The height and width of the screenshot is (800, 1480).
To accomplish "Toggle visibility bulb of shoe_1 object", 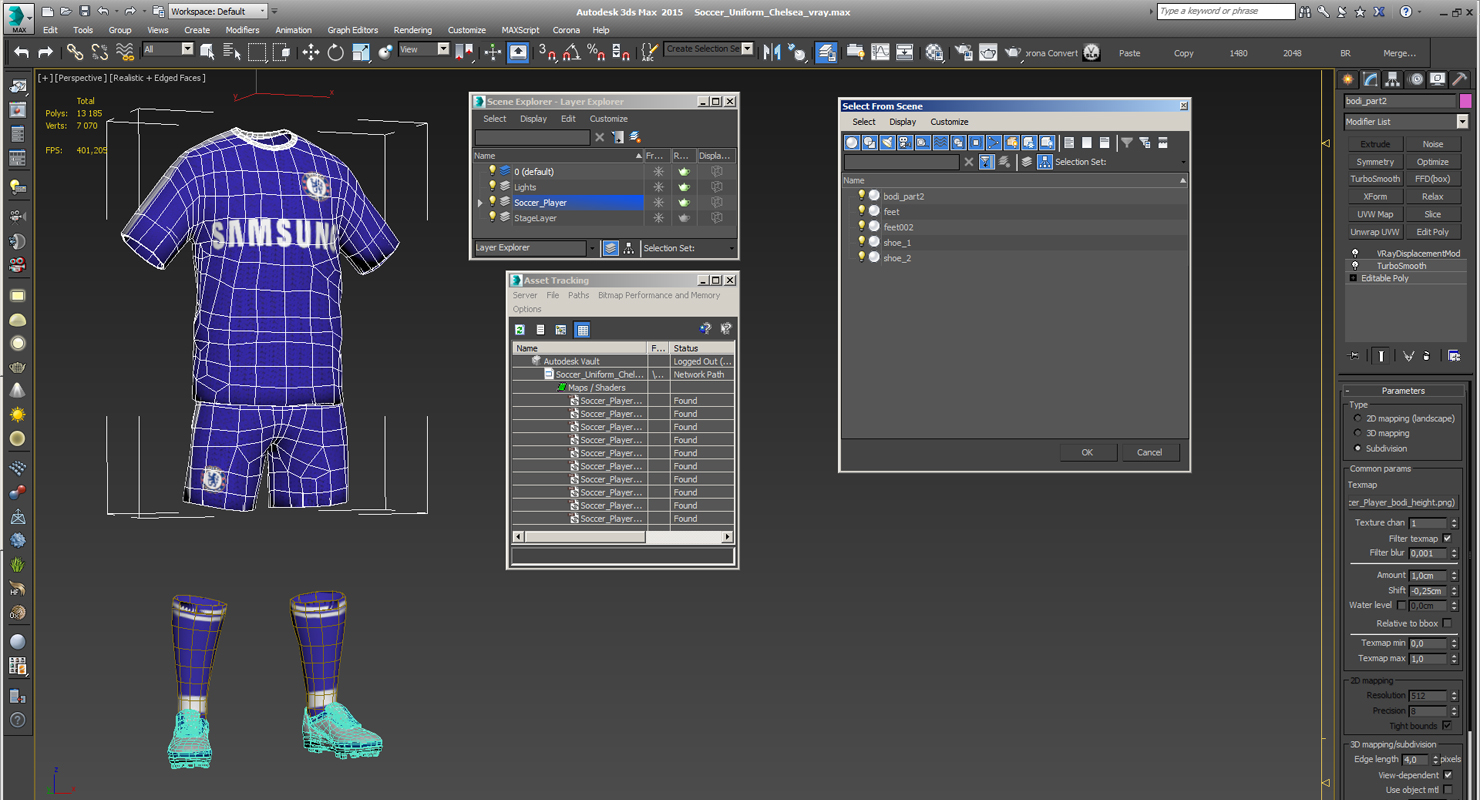I will tap(861, 242).
